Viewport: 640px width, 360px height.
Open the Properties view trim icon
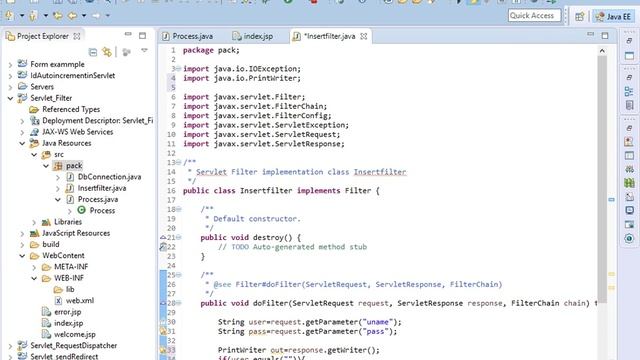pos(629,156)
